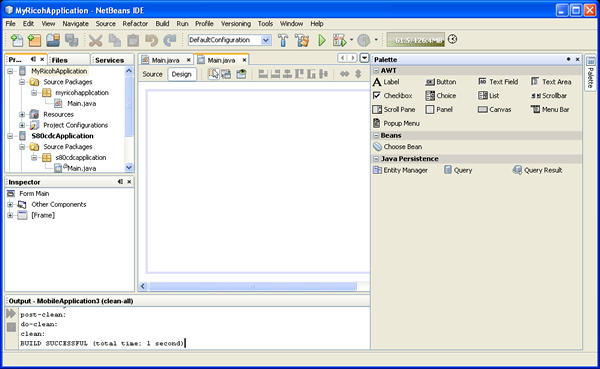The width and height of the screenshot is (600, 369).
Task: Click the align left in column icon
Action: (263, 73)
